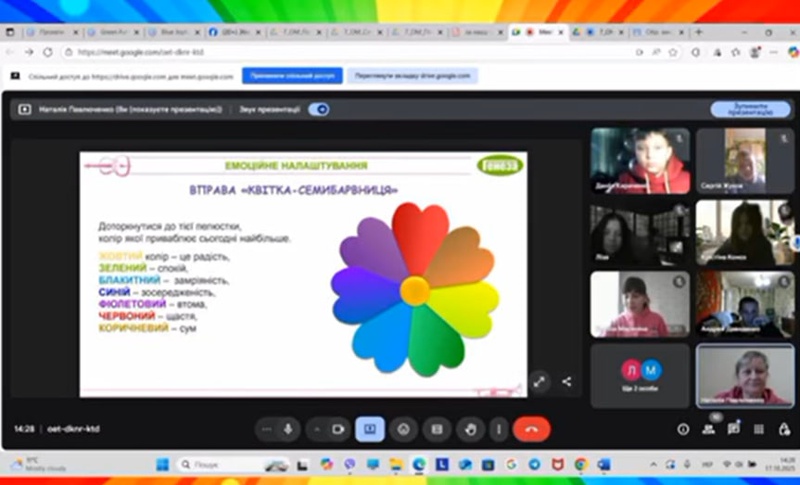Stop presenting using the top-right button
Screen dimensions: 800x485
[x=743, y=110]
